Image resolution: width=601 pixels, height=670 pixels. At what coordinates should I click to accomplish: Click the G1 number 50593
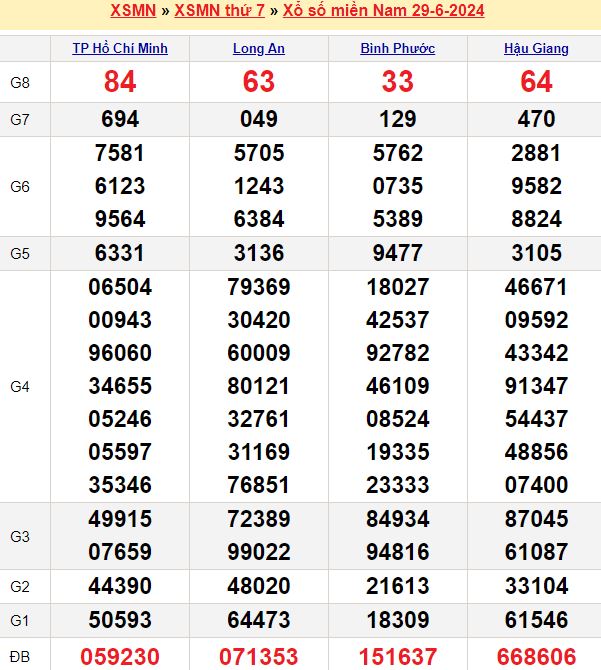[120, 620]
